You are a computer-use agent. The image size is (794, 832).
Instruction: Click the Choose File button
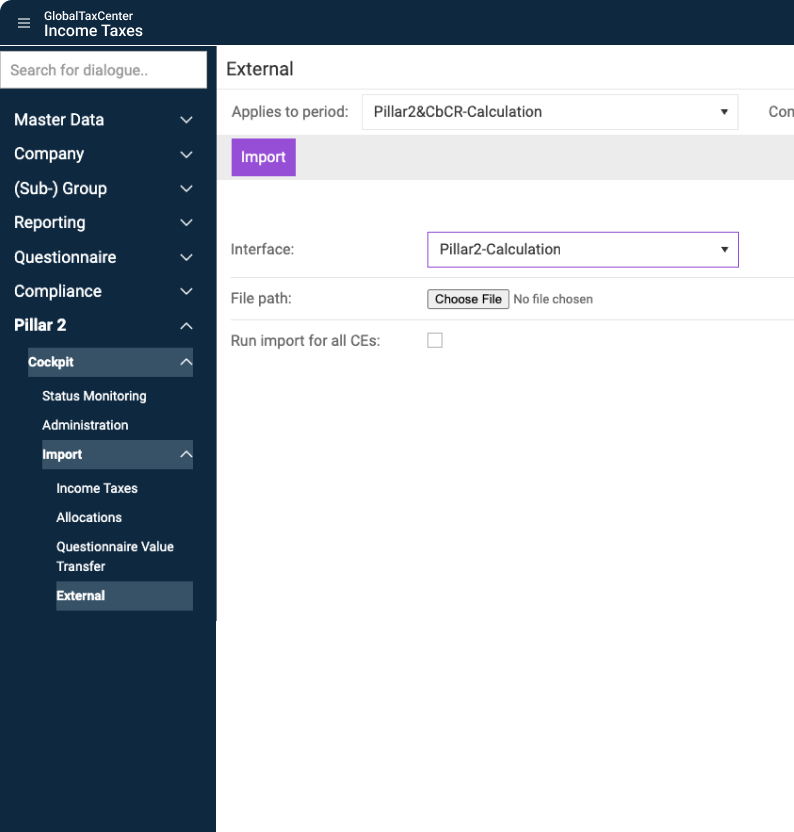(x=468, y=299)
